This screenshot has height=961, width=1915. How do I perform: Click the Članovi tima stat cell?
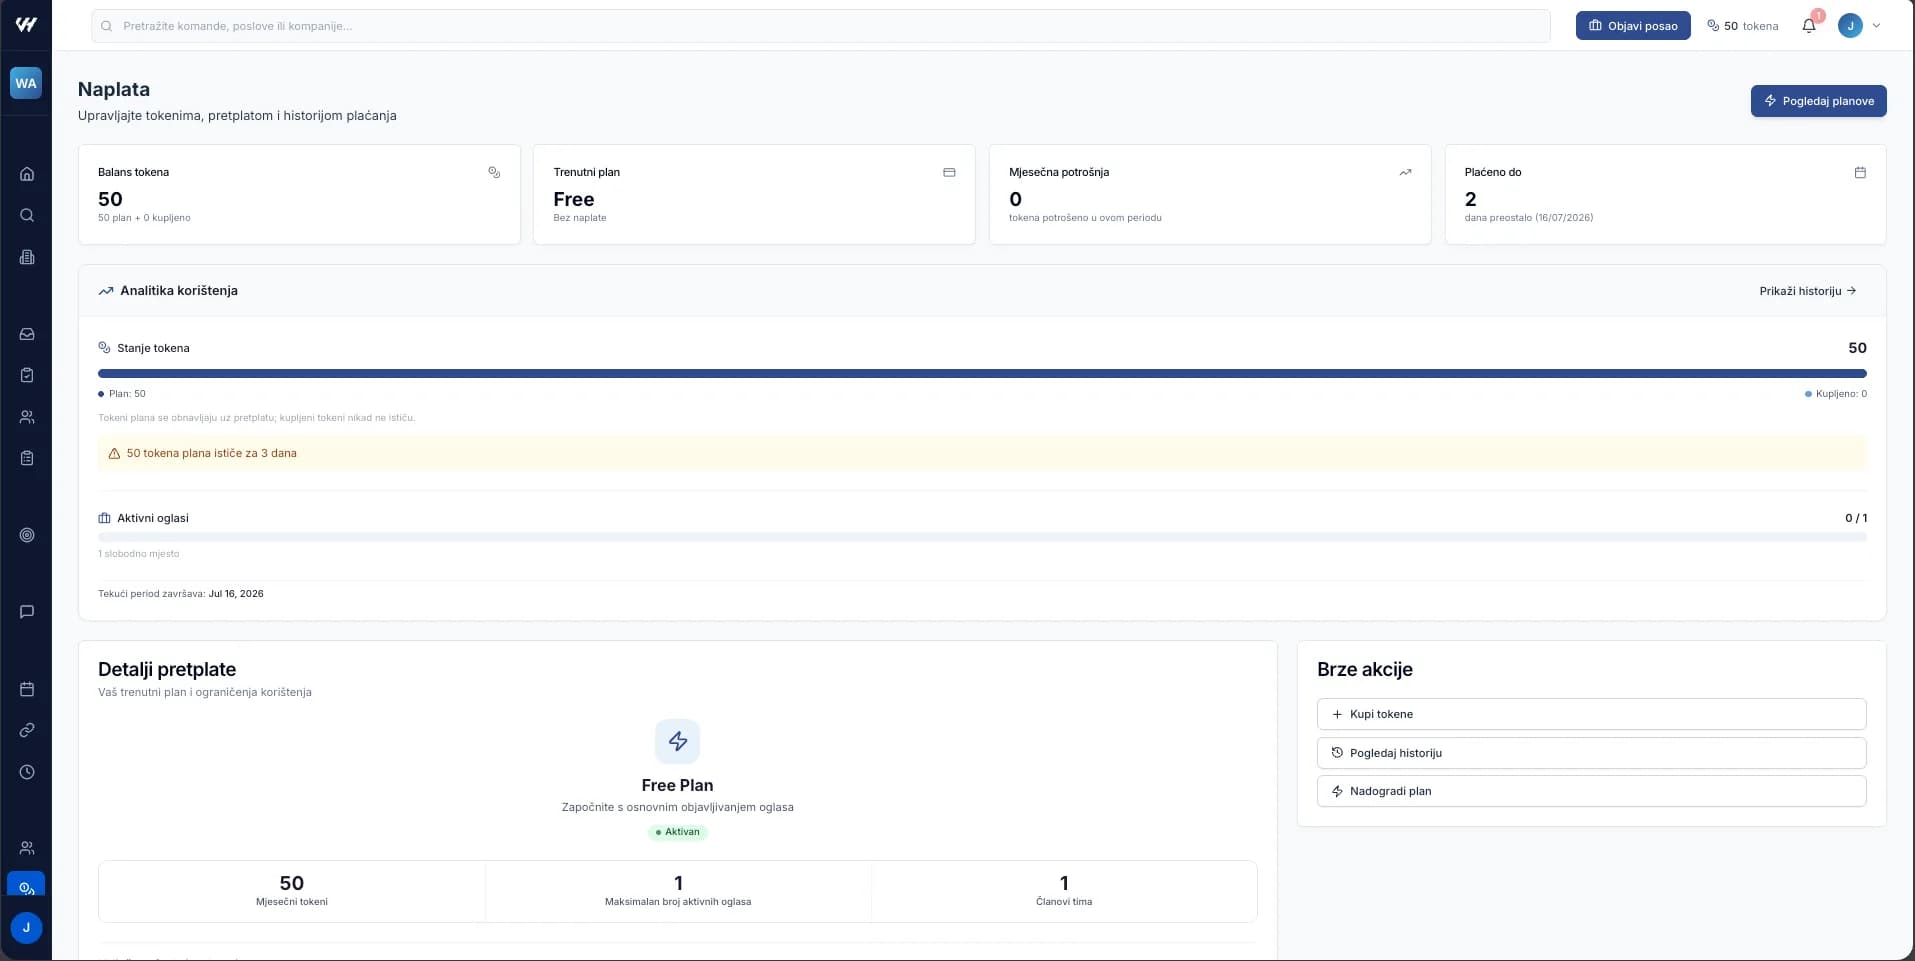[x=1064, y=891]
